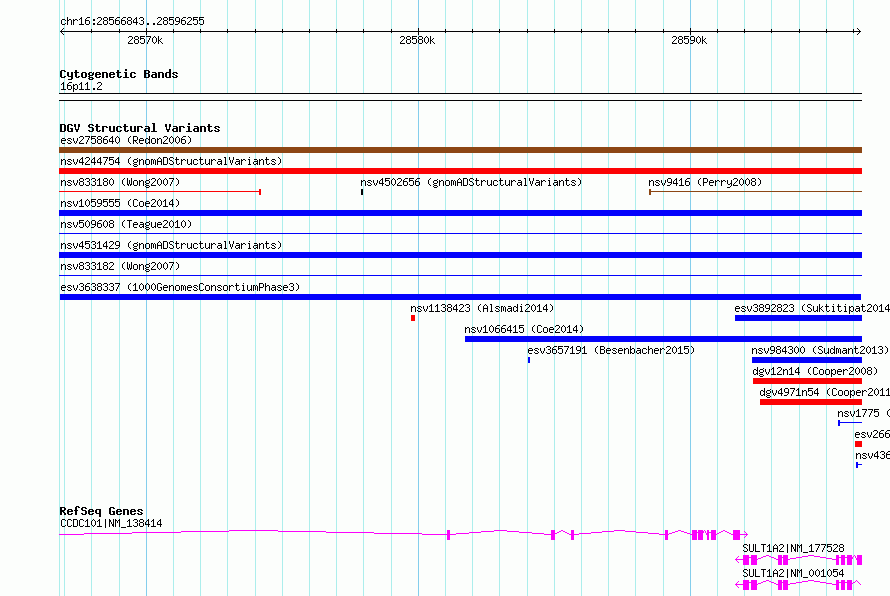Image resolution: width=890 pixels, height=596 pixels.
Task: Click the thin blue nsv833182 variant line
Action: click(x=460, y=276)
